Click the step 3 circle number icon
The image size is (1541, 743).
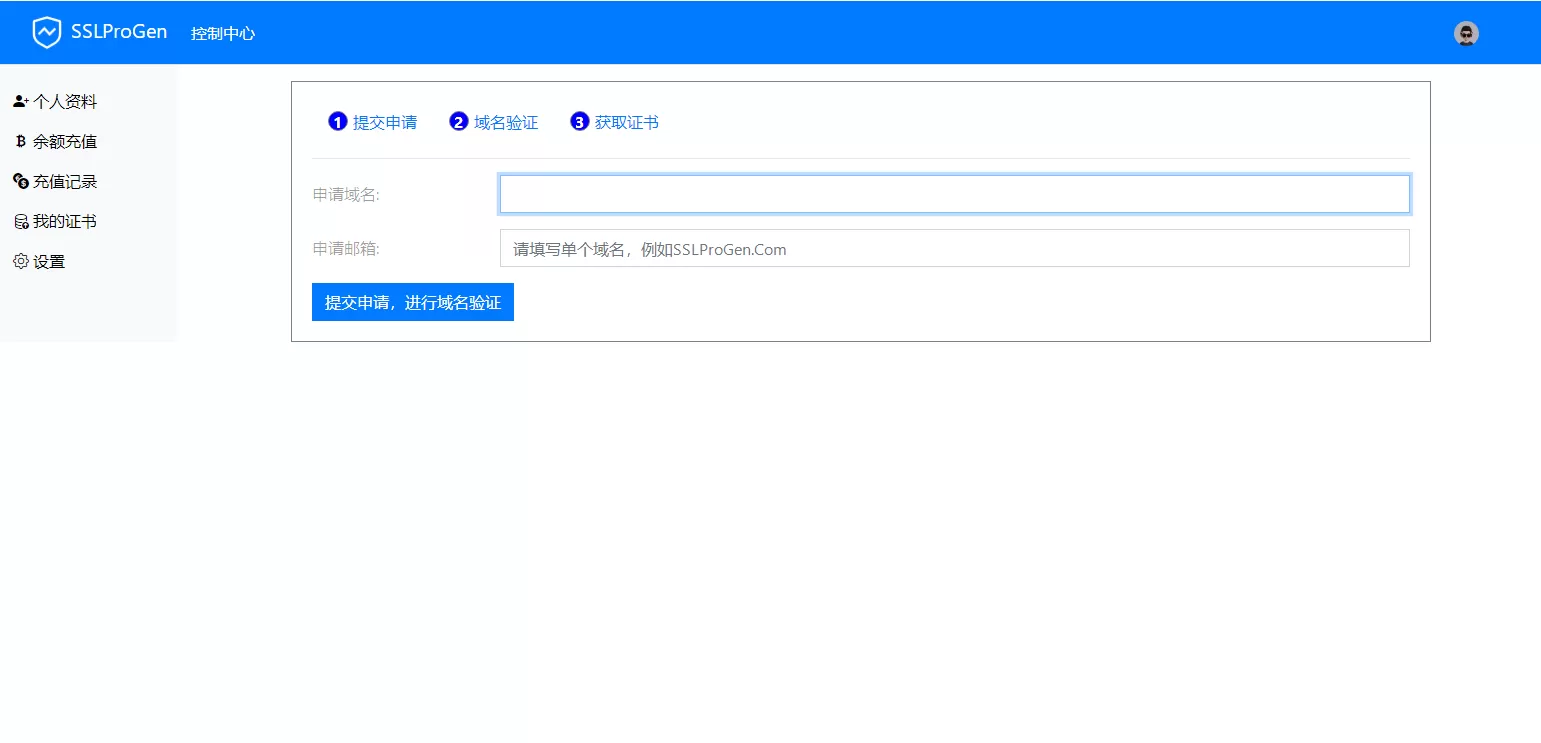(x=579, y=122)
